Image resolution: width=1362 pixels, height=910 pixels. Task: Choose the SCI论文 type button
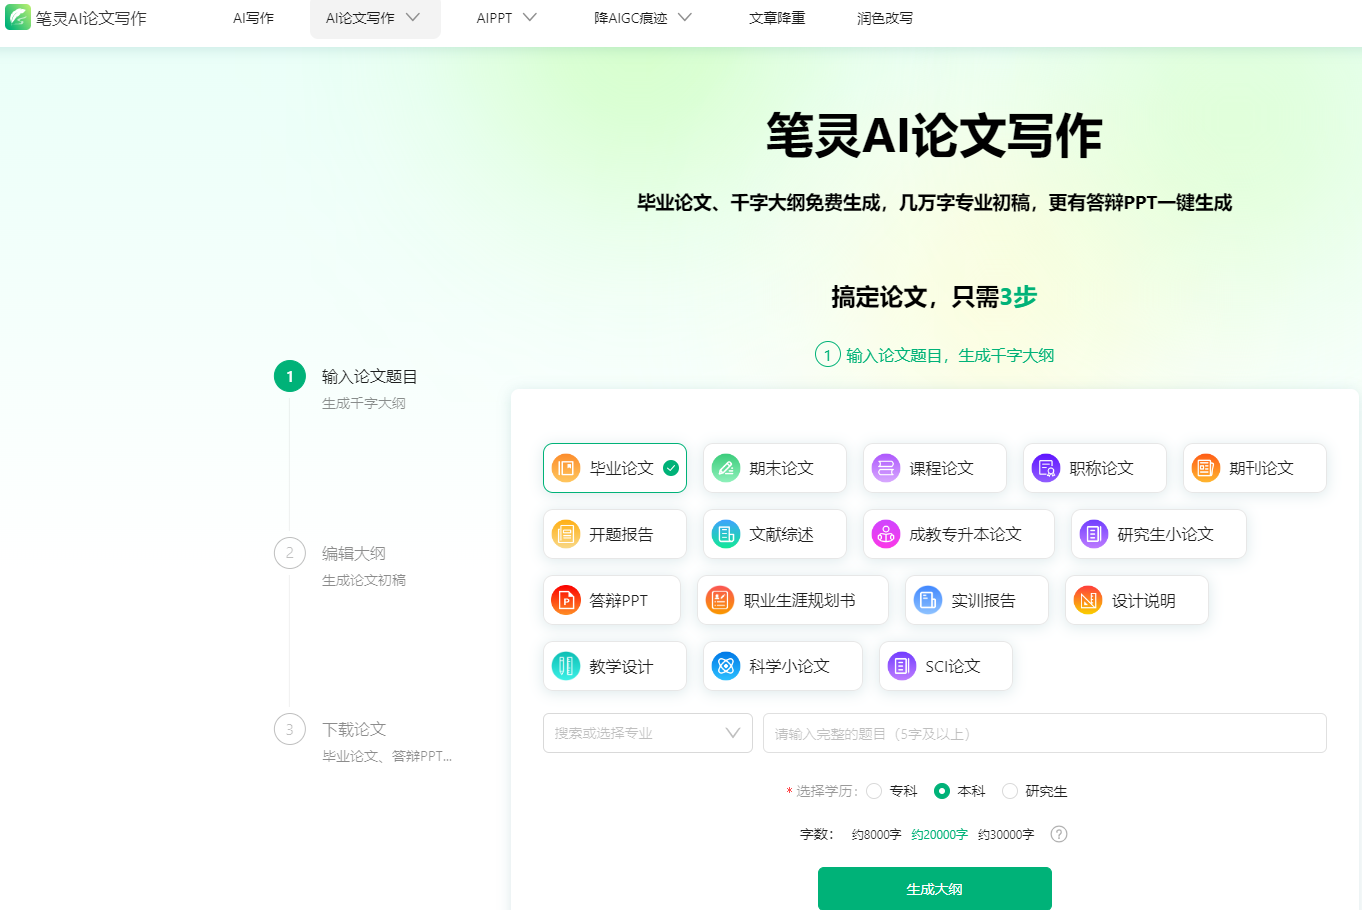tap(946, 666)
